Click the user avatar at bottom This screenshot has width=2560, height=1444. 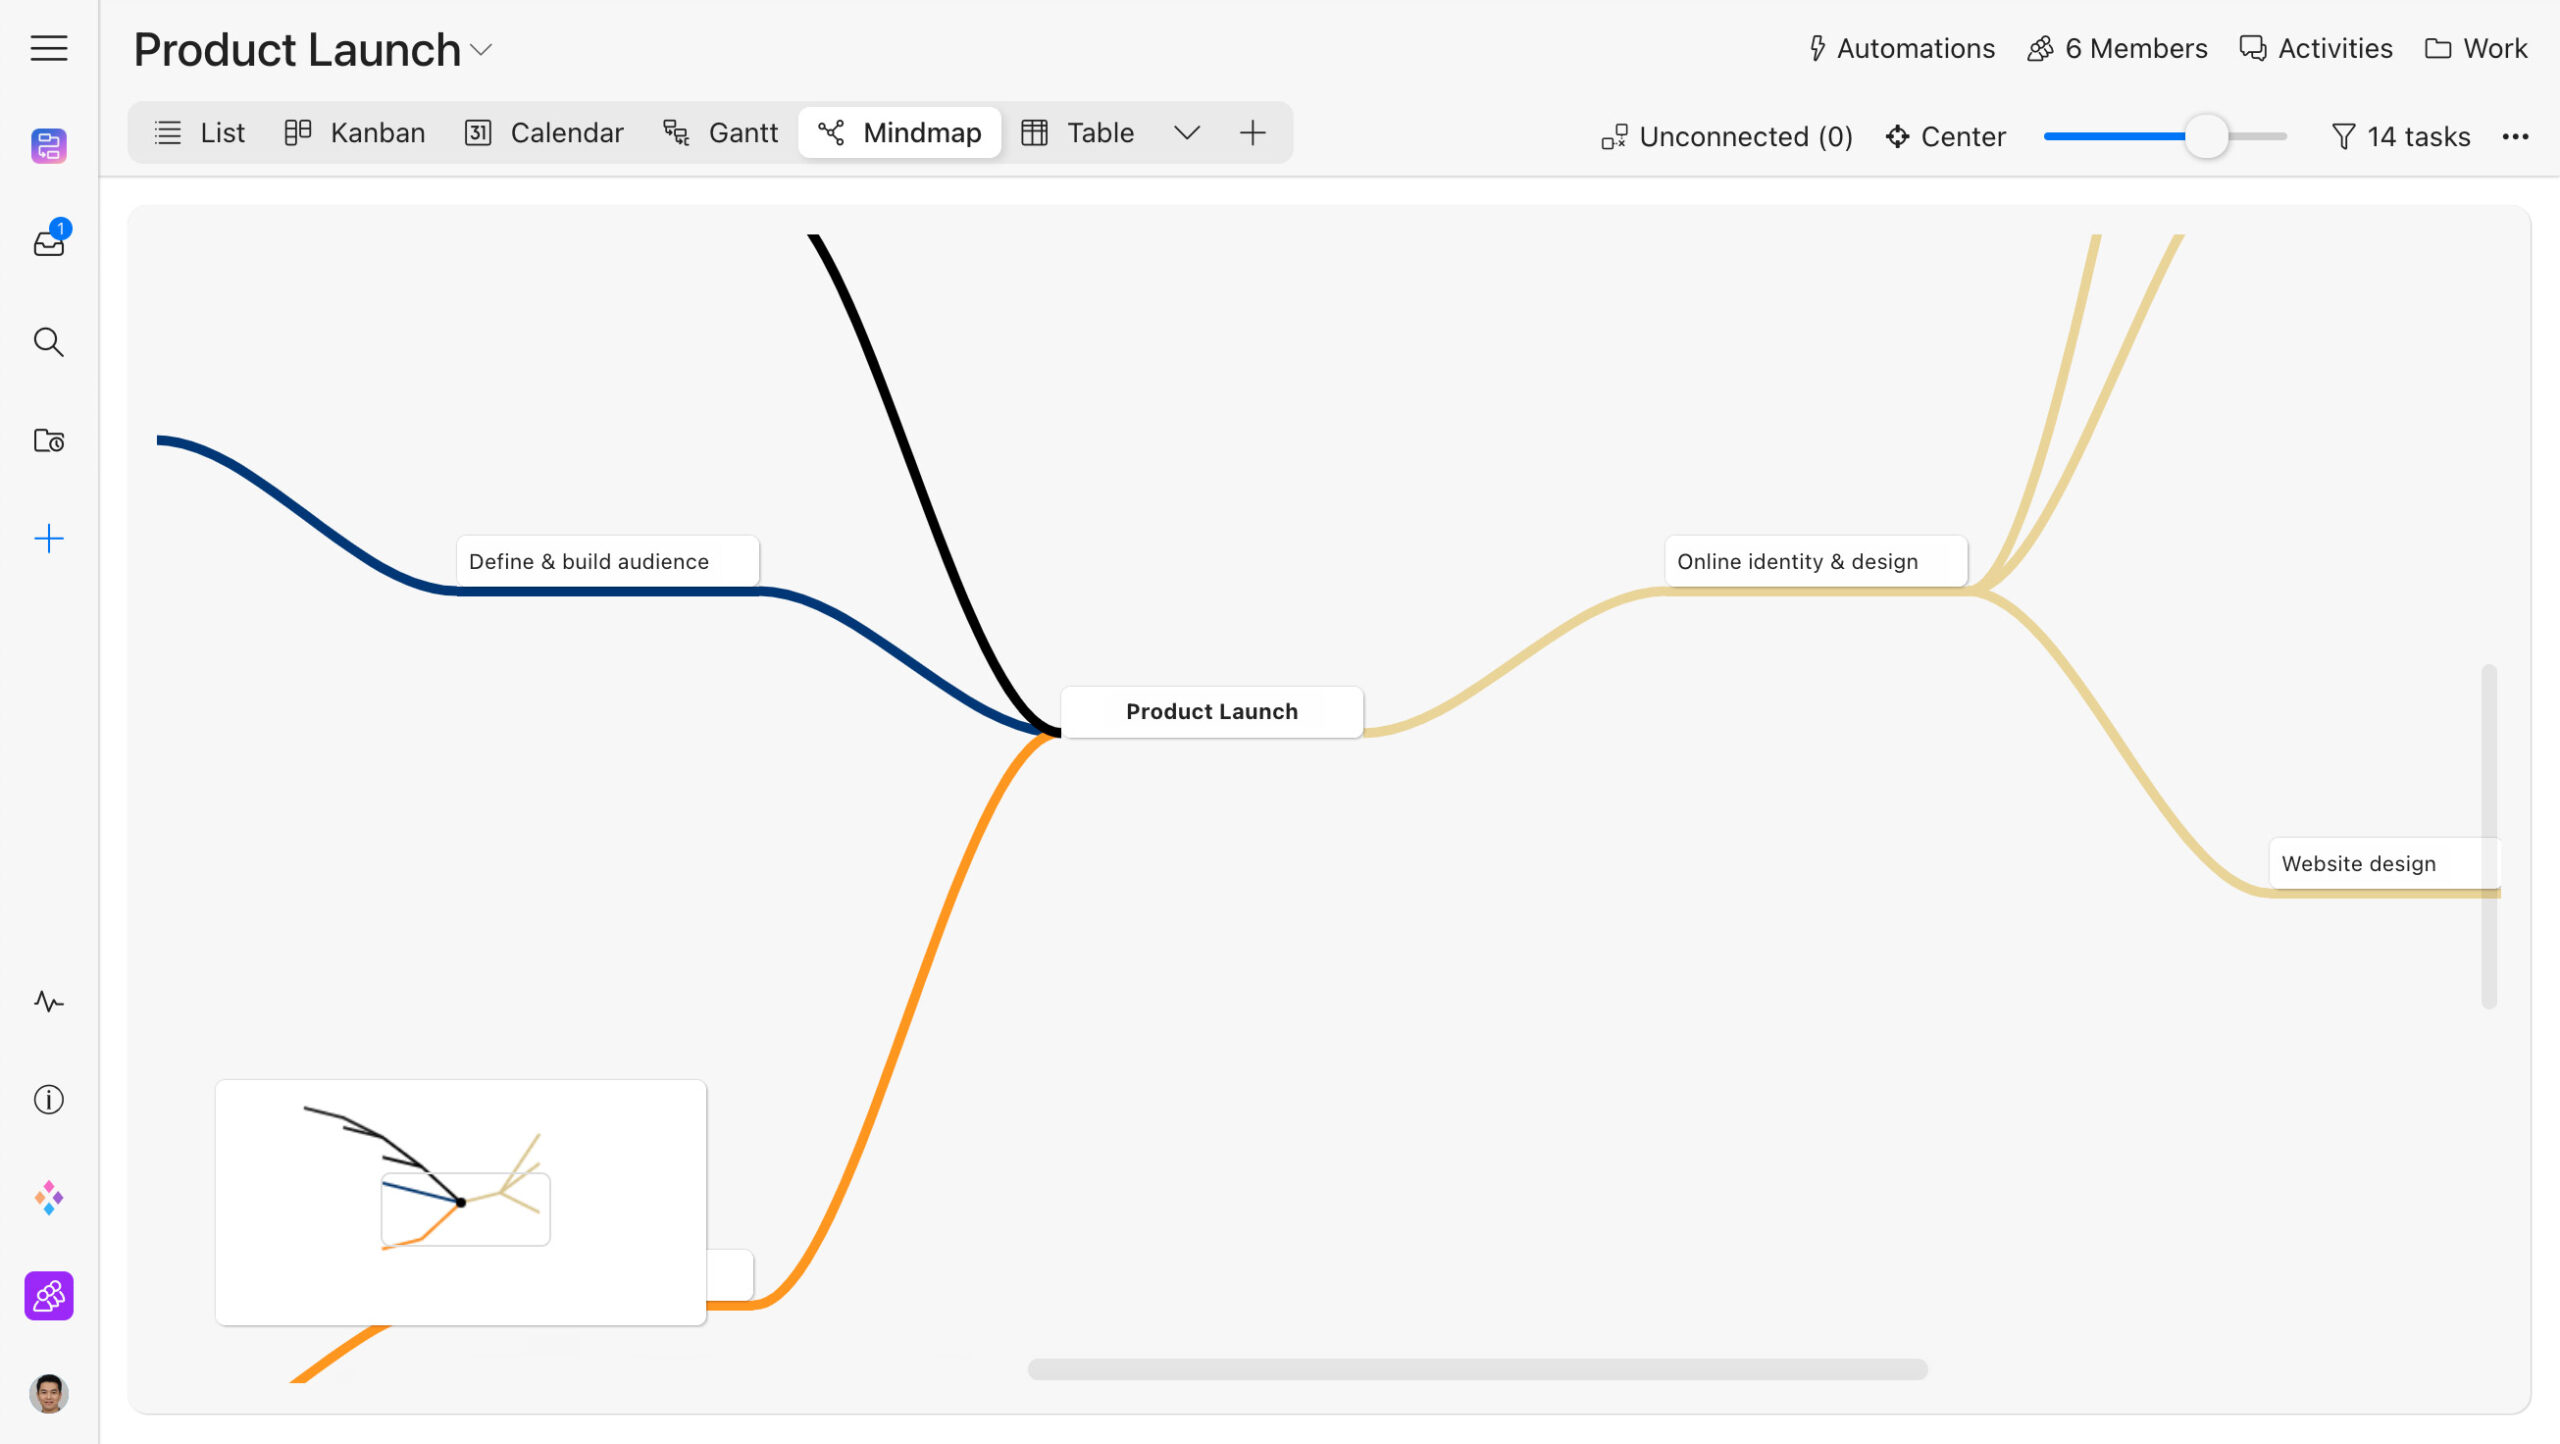point(48,1393)
